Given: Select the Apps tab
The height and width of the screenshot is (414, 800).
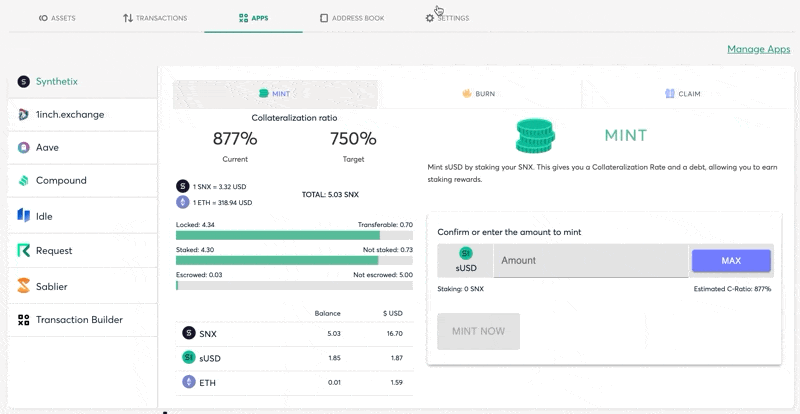Looking at the screenshot, I should 254,18.
